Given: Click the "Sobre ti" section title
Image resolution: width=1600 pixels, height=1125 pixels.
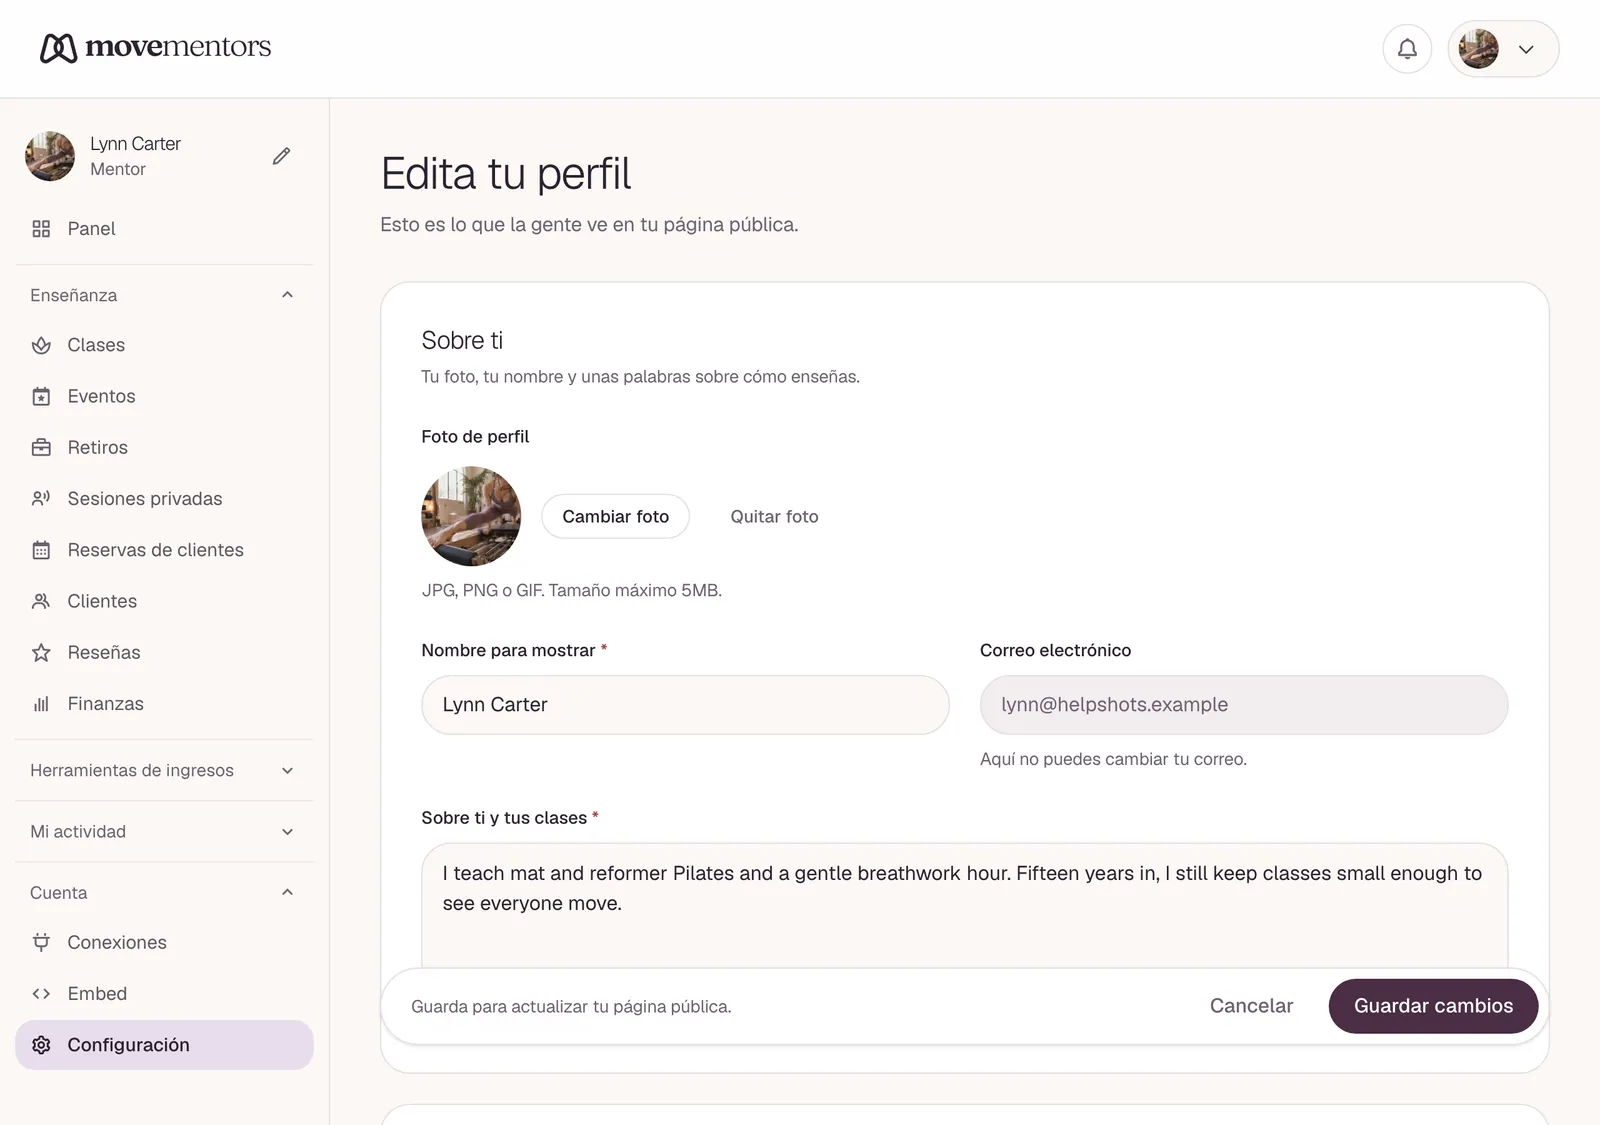Looking at the screenshot, I should [462, 340].
